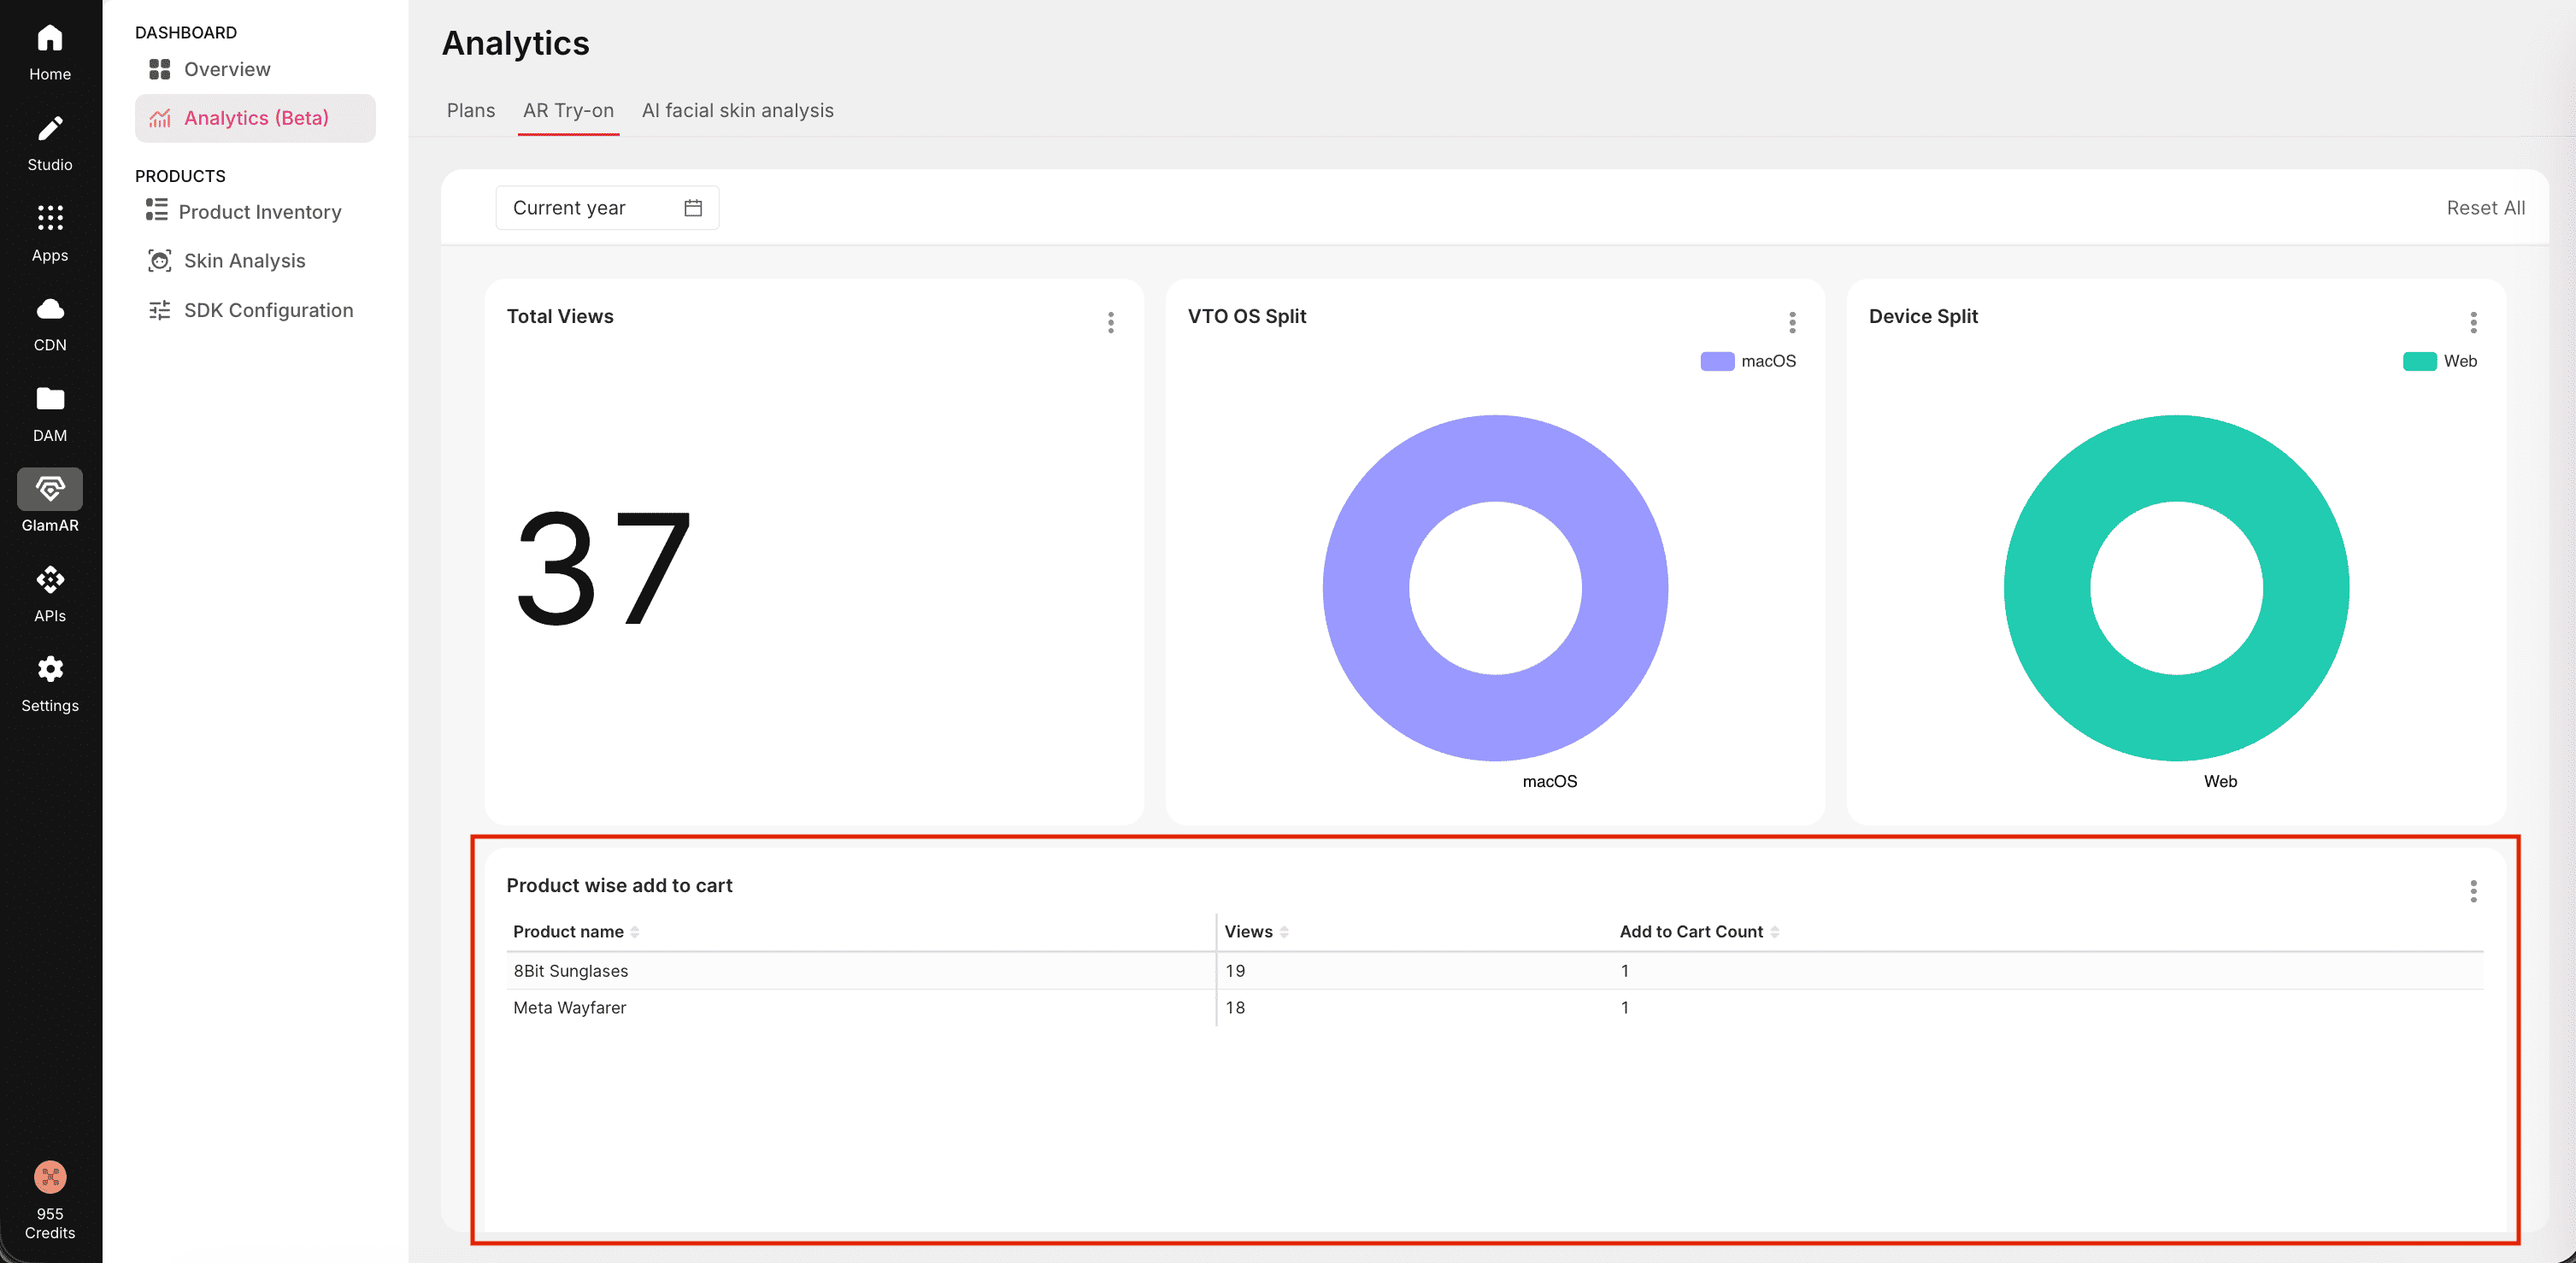Screen dimensions: 2576x1263
Task: Open the Apps grid icon
Action: tap(50, 218)
